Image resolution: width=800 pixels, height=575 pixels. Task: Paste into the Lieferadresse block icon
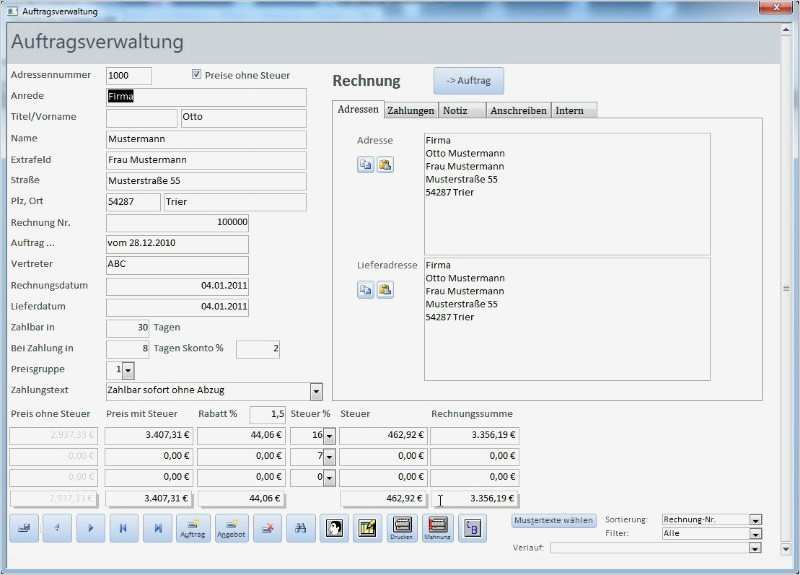385,290
